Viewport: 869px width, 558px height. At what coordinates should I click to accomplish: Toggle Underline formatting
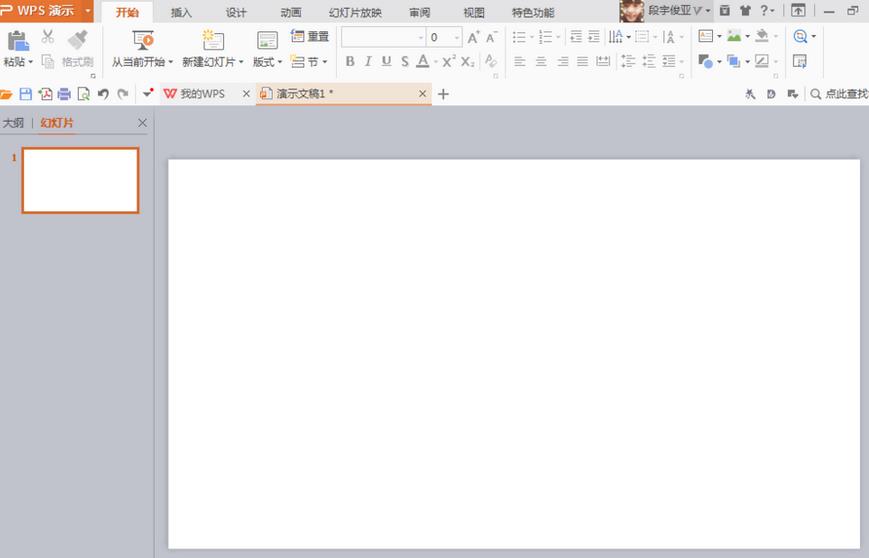pyautogui.click(x=386, y=62)
